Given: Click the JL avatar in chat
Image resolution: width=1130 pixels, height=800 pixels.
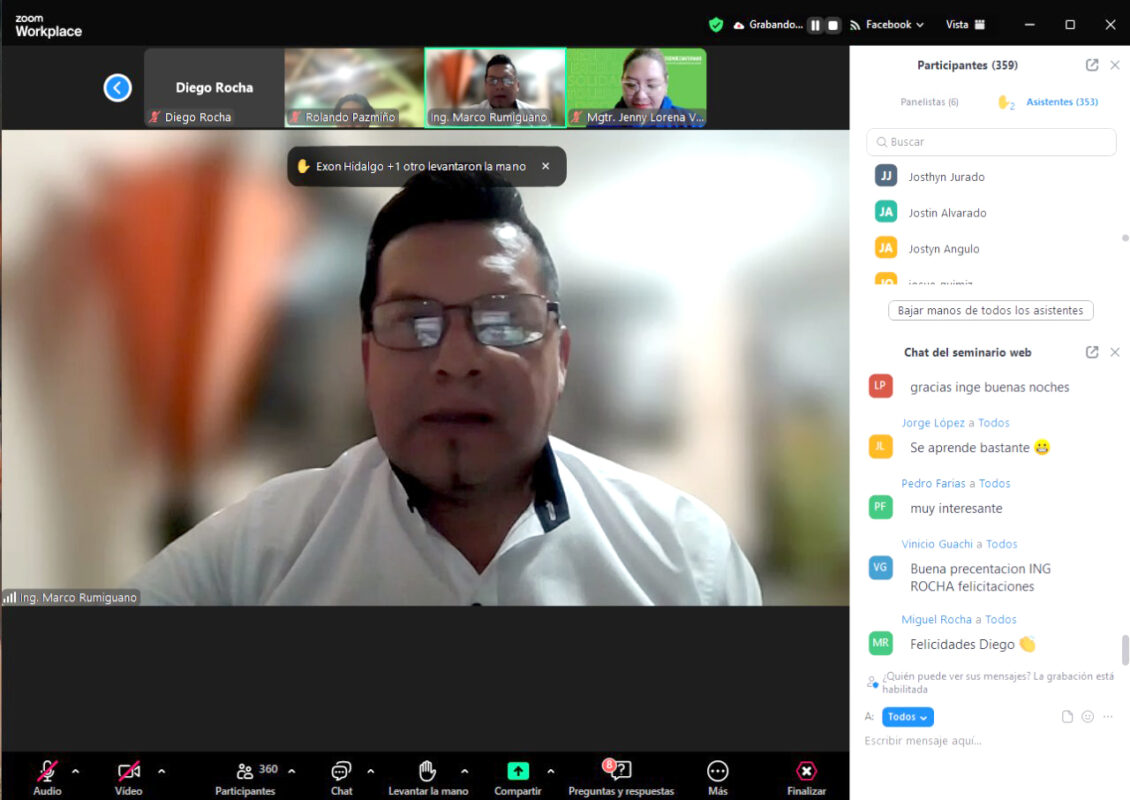Looking at the screenshot, I should click(880, 446).
